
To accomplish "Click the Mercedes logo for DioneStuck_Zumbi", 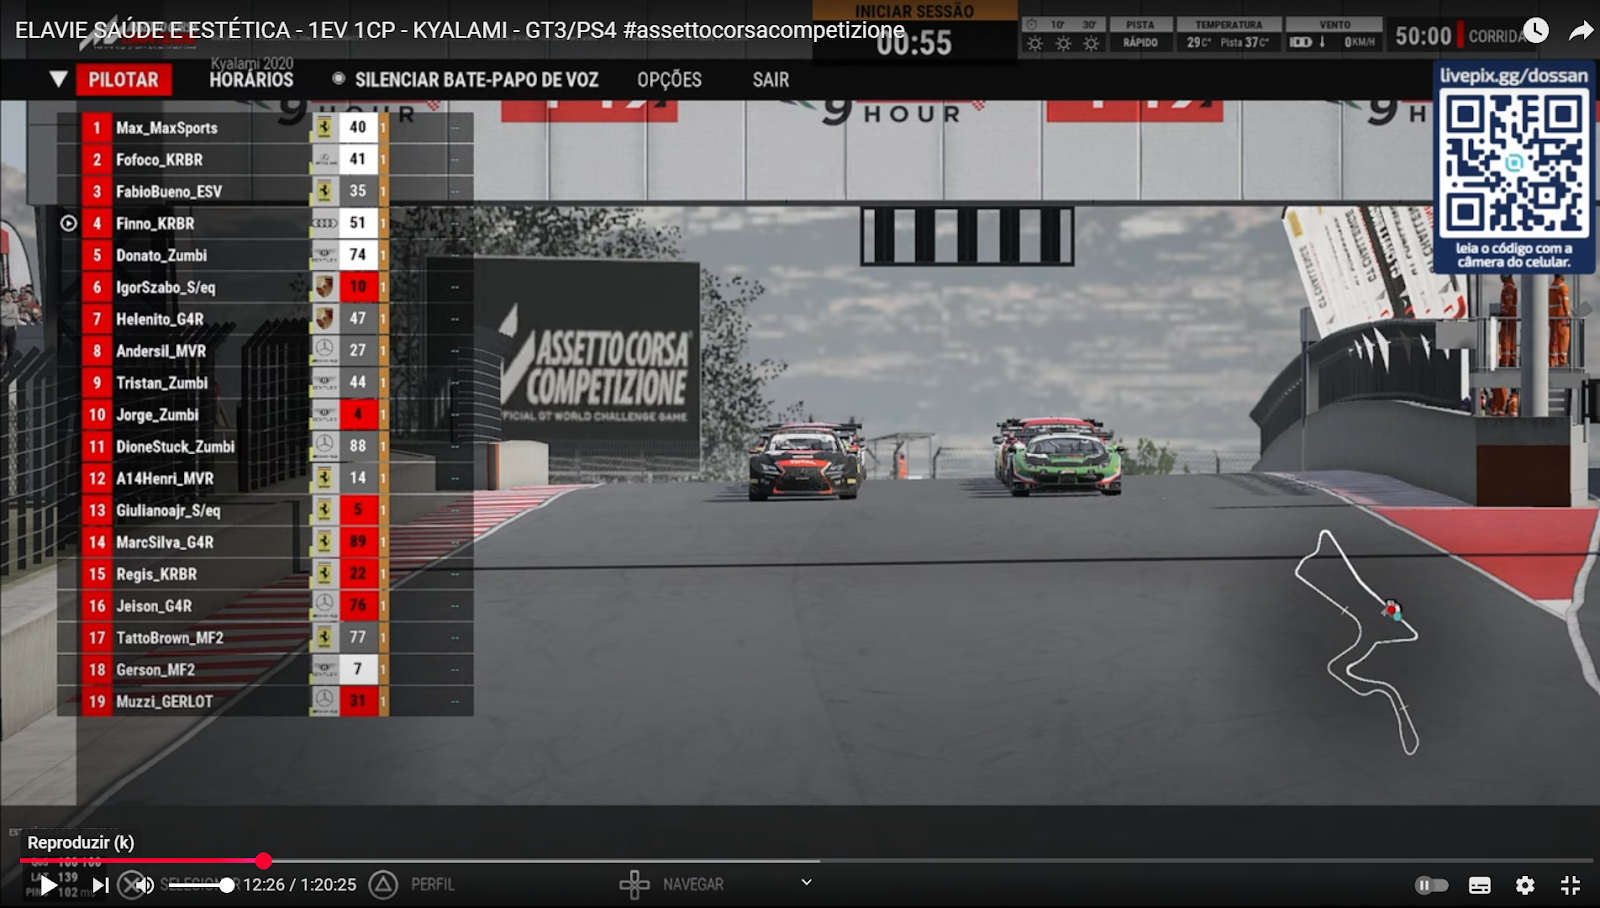I will [x=325, y=446].
